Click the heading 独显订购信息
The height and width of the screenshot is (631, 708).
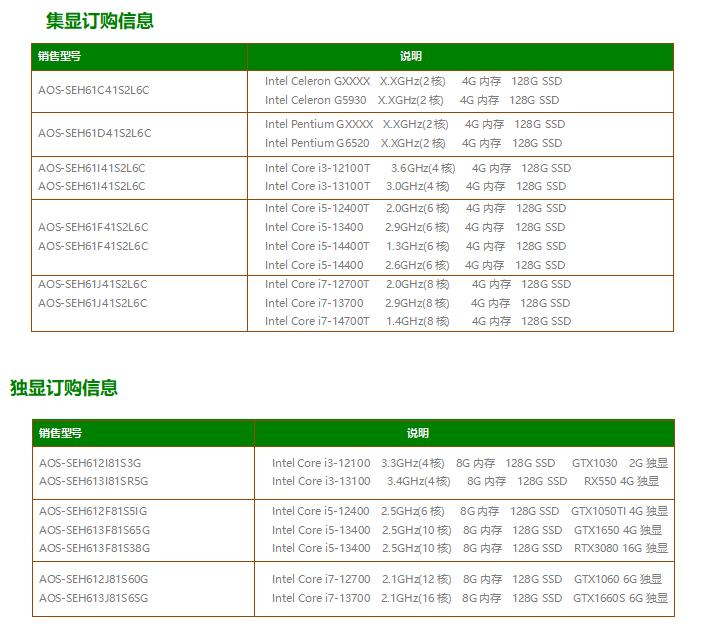[64, 388]
